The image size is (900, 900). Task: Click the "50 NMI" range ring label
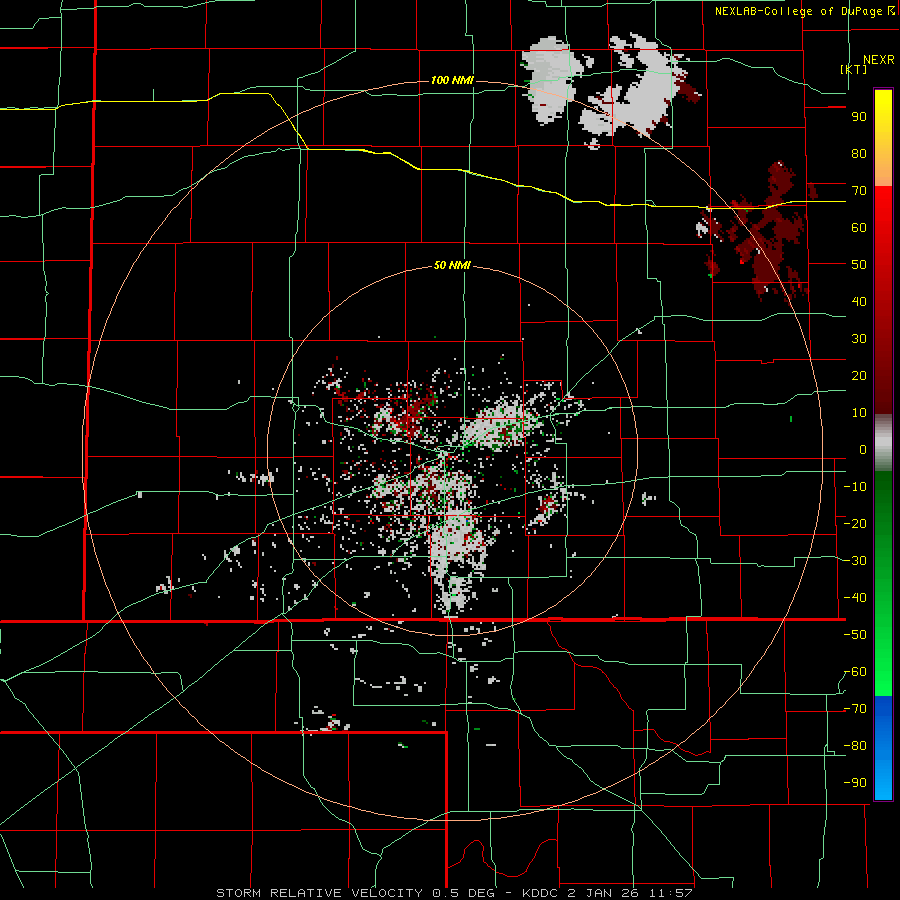click(452, 265)
